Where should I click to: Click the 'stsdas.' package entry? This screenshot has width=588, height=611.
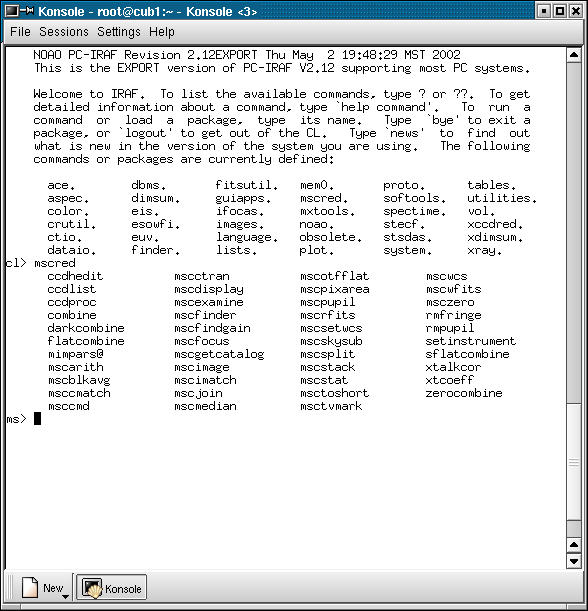click(x=407, y=237)
